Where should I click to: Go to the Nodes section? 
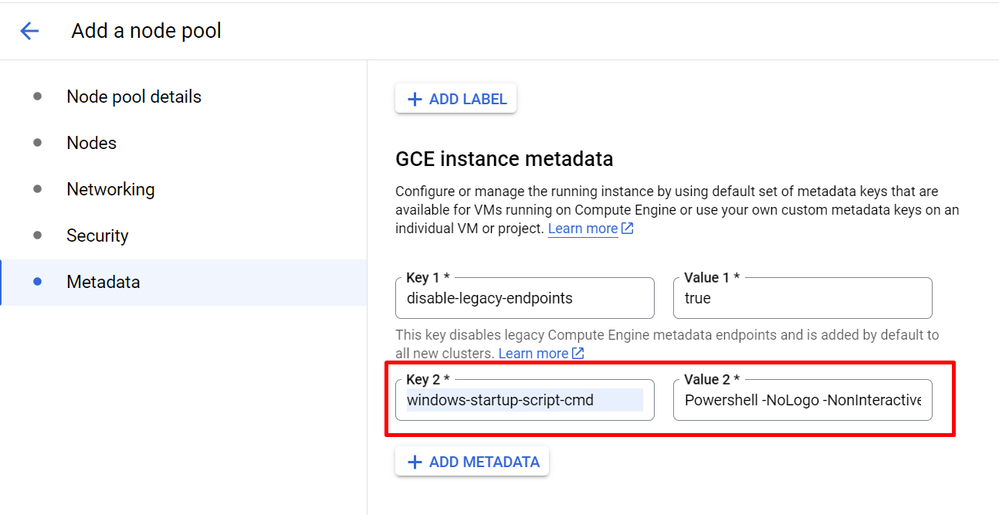pyautogui.click(x=92, y=143)
